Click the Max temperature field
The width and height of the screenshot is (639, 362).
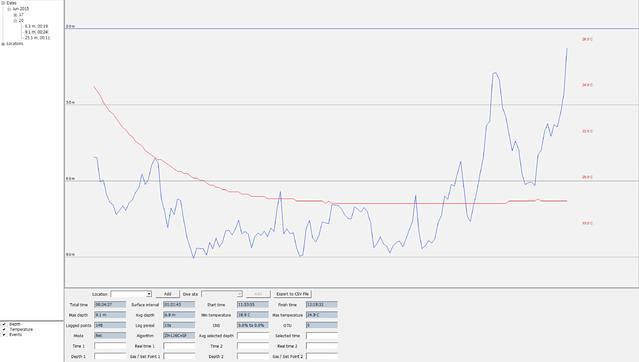tap(322, 315)
